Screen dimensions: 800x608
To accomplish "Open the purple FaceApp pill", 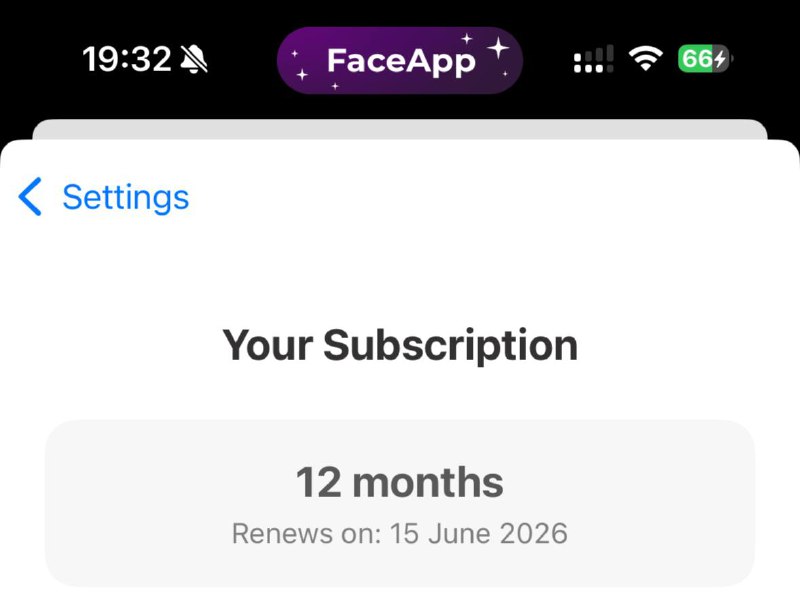I will [x=399, y=60].
